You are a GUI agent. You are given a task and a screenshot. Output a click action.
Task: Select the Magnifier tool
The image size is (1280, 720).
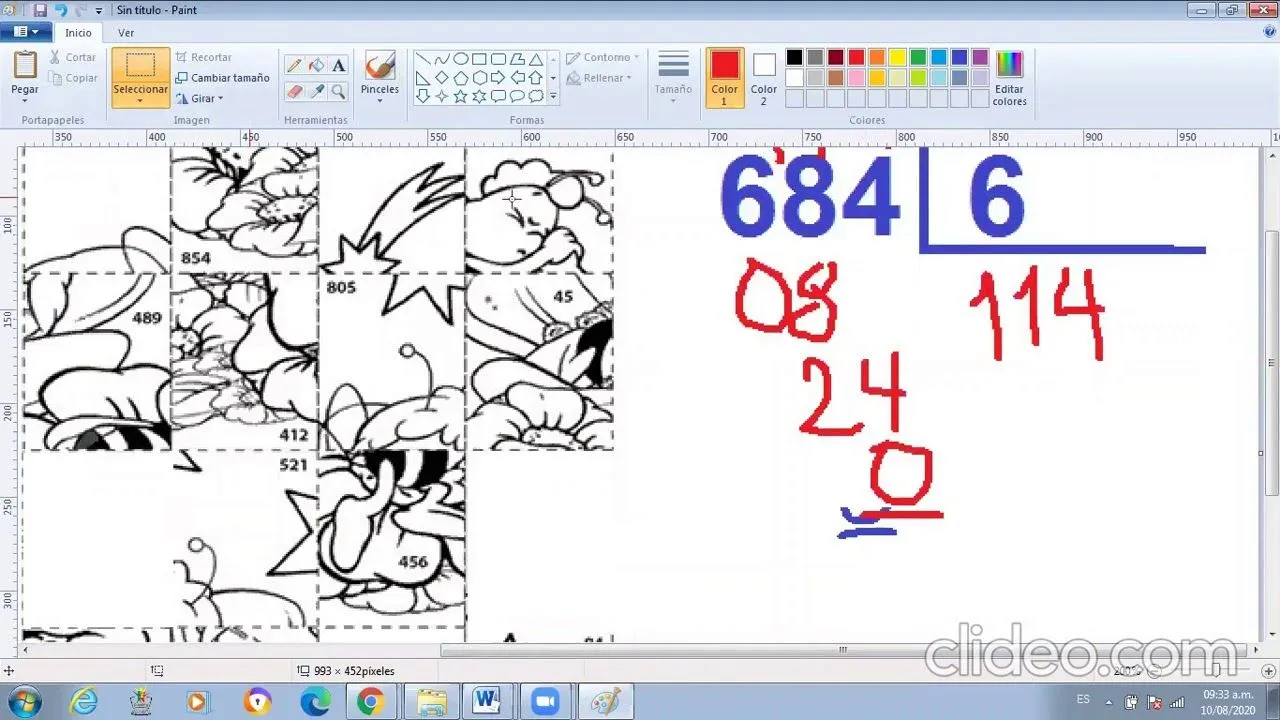[x=339, y=91]
